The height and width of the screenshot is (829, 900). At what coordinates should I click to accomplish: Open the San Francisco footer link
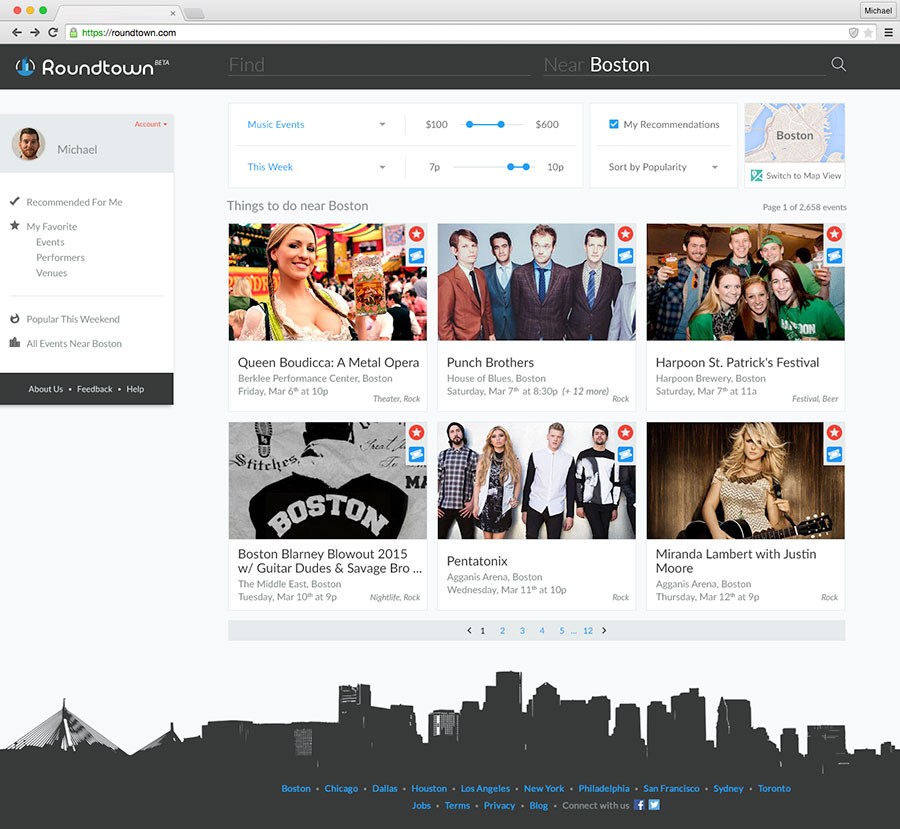pos(671,788)
